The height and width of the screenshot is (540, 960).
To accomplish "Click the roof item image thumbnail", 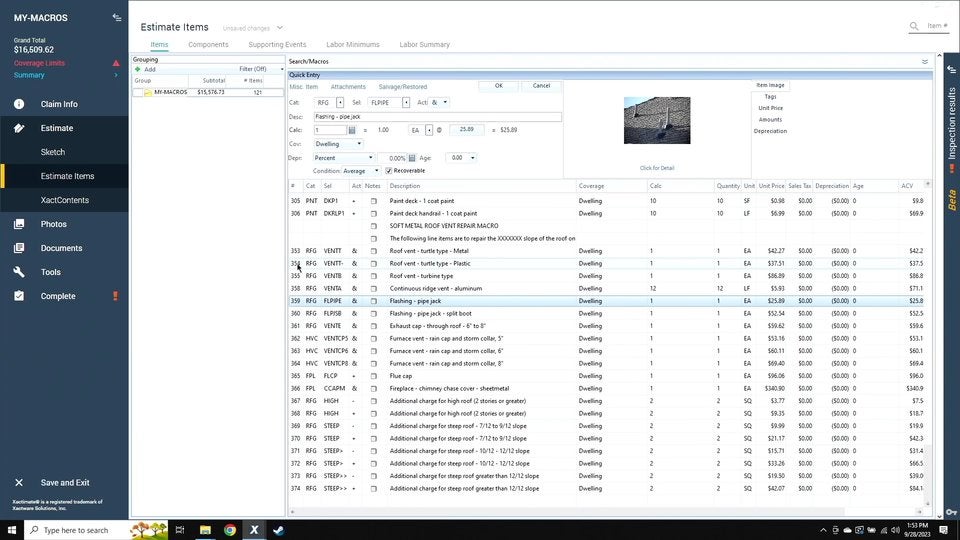I will pos(657,120).
